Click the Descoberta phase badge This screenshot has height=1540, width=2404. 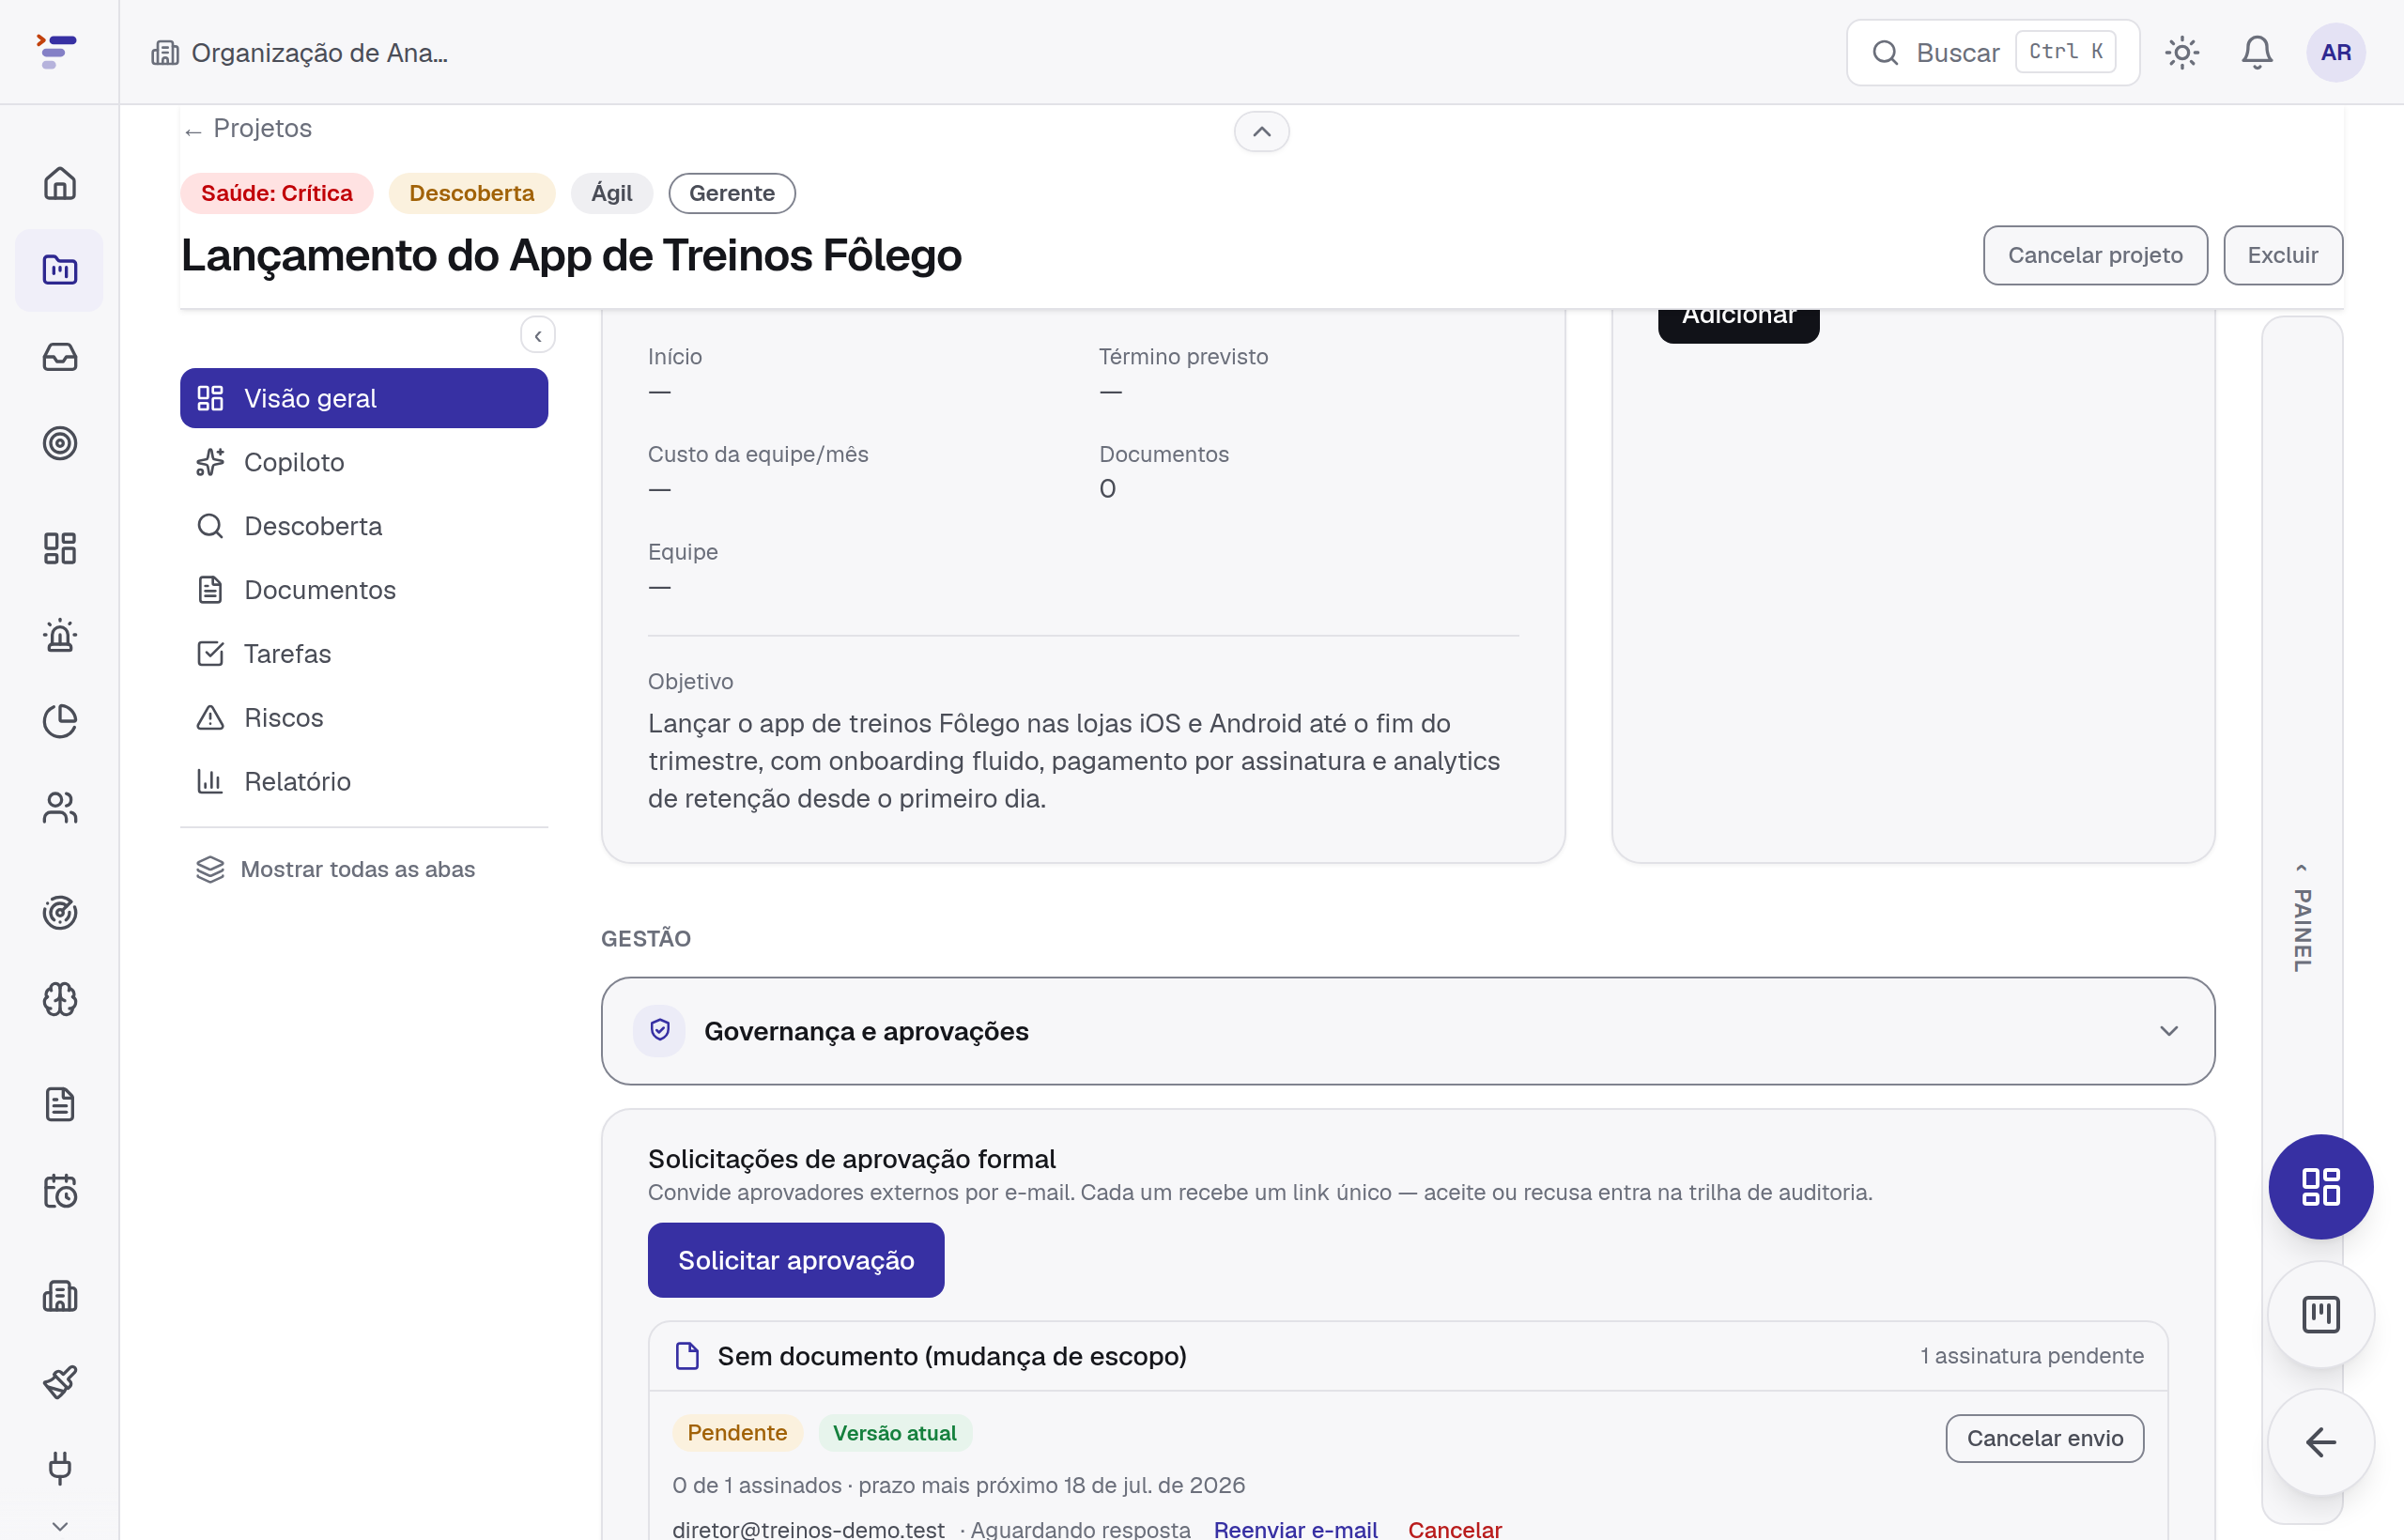tap(472, 193)
